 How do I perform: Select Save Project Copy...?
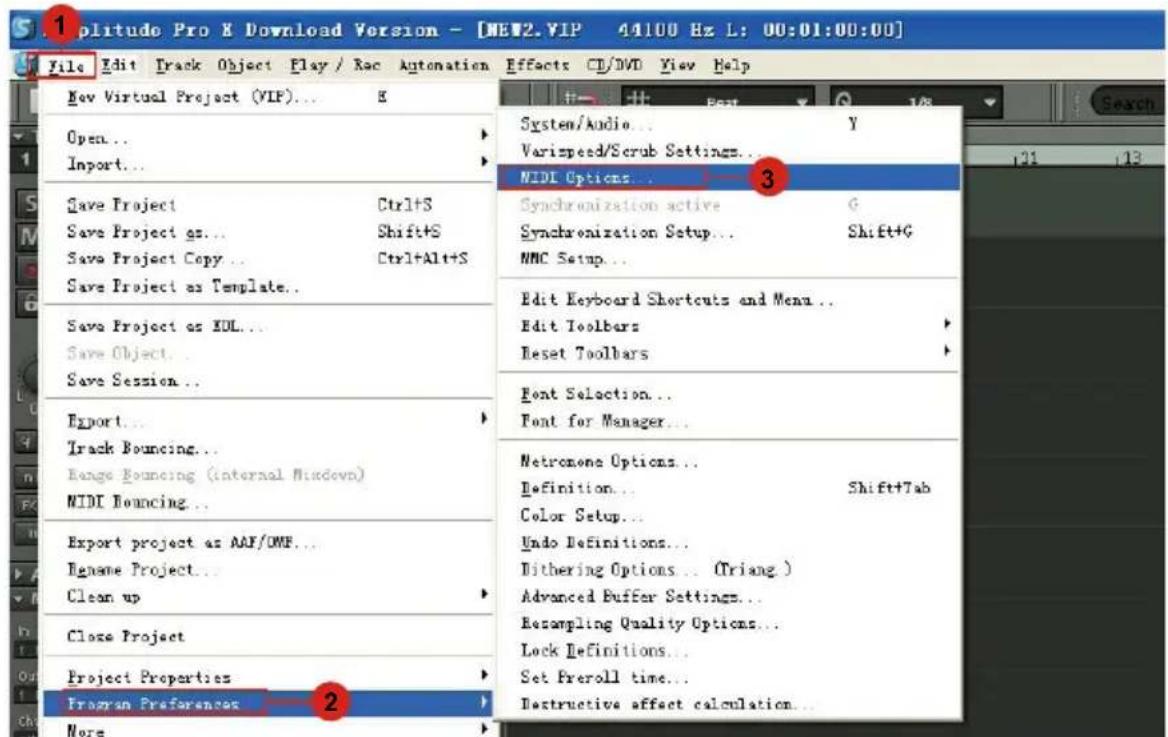[x=268, y=259]
